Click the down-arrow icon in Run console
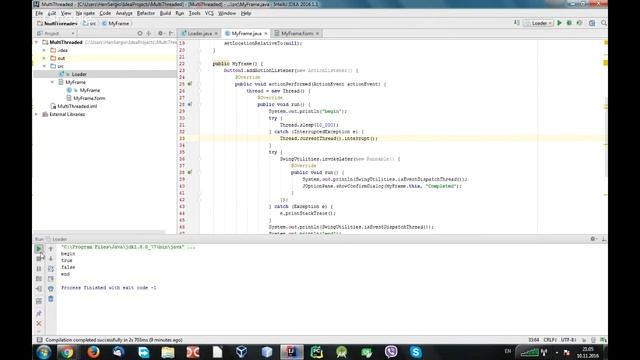640x360 pixels. click(51, 259)
